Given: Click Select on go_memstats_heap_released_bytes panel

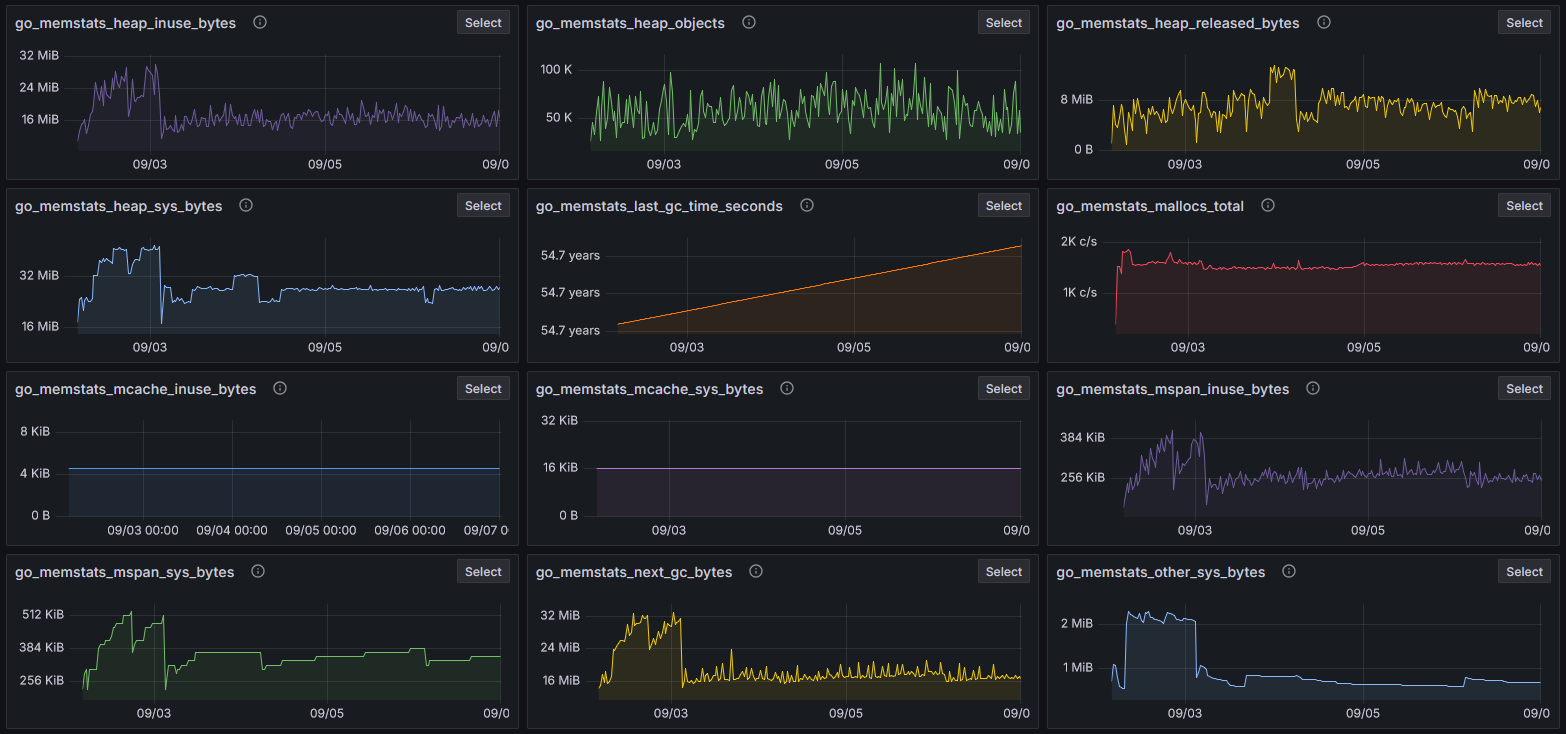Looking at the screenshot, I should pos(1525,22).
